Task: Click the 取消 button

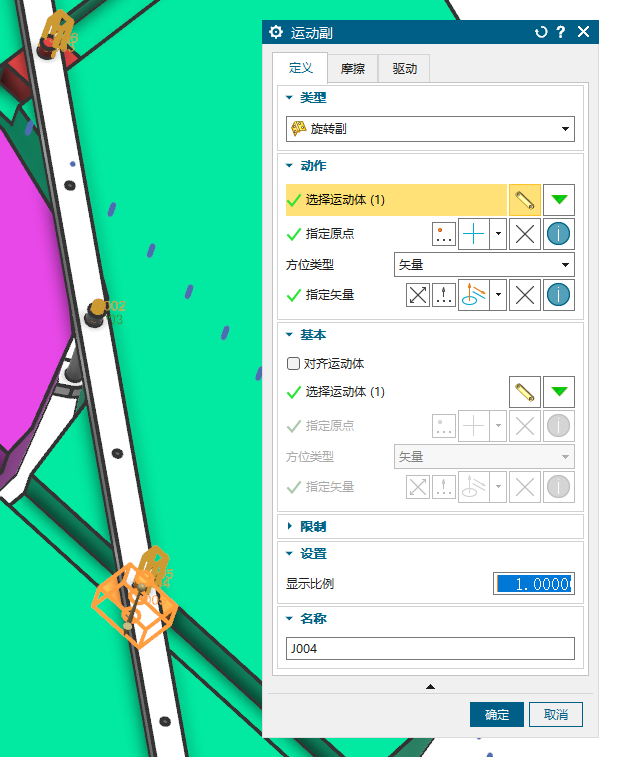Action: 556,715
